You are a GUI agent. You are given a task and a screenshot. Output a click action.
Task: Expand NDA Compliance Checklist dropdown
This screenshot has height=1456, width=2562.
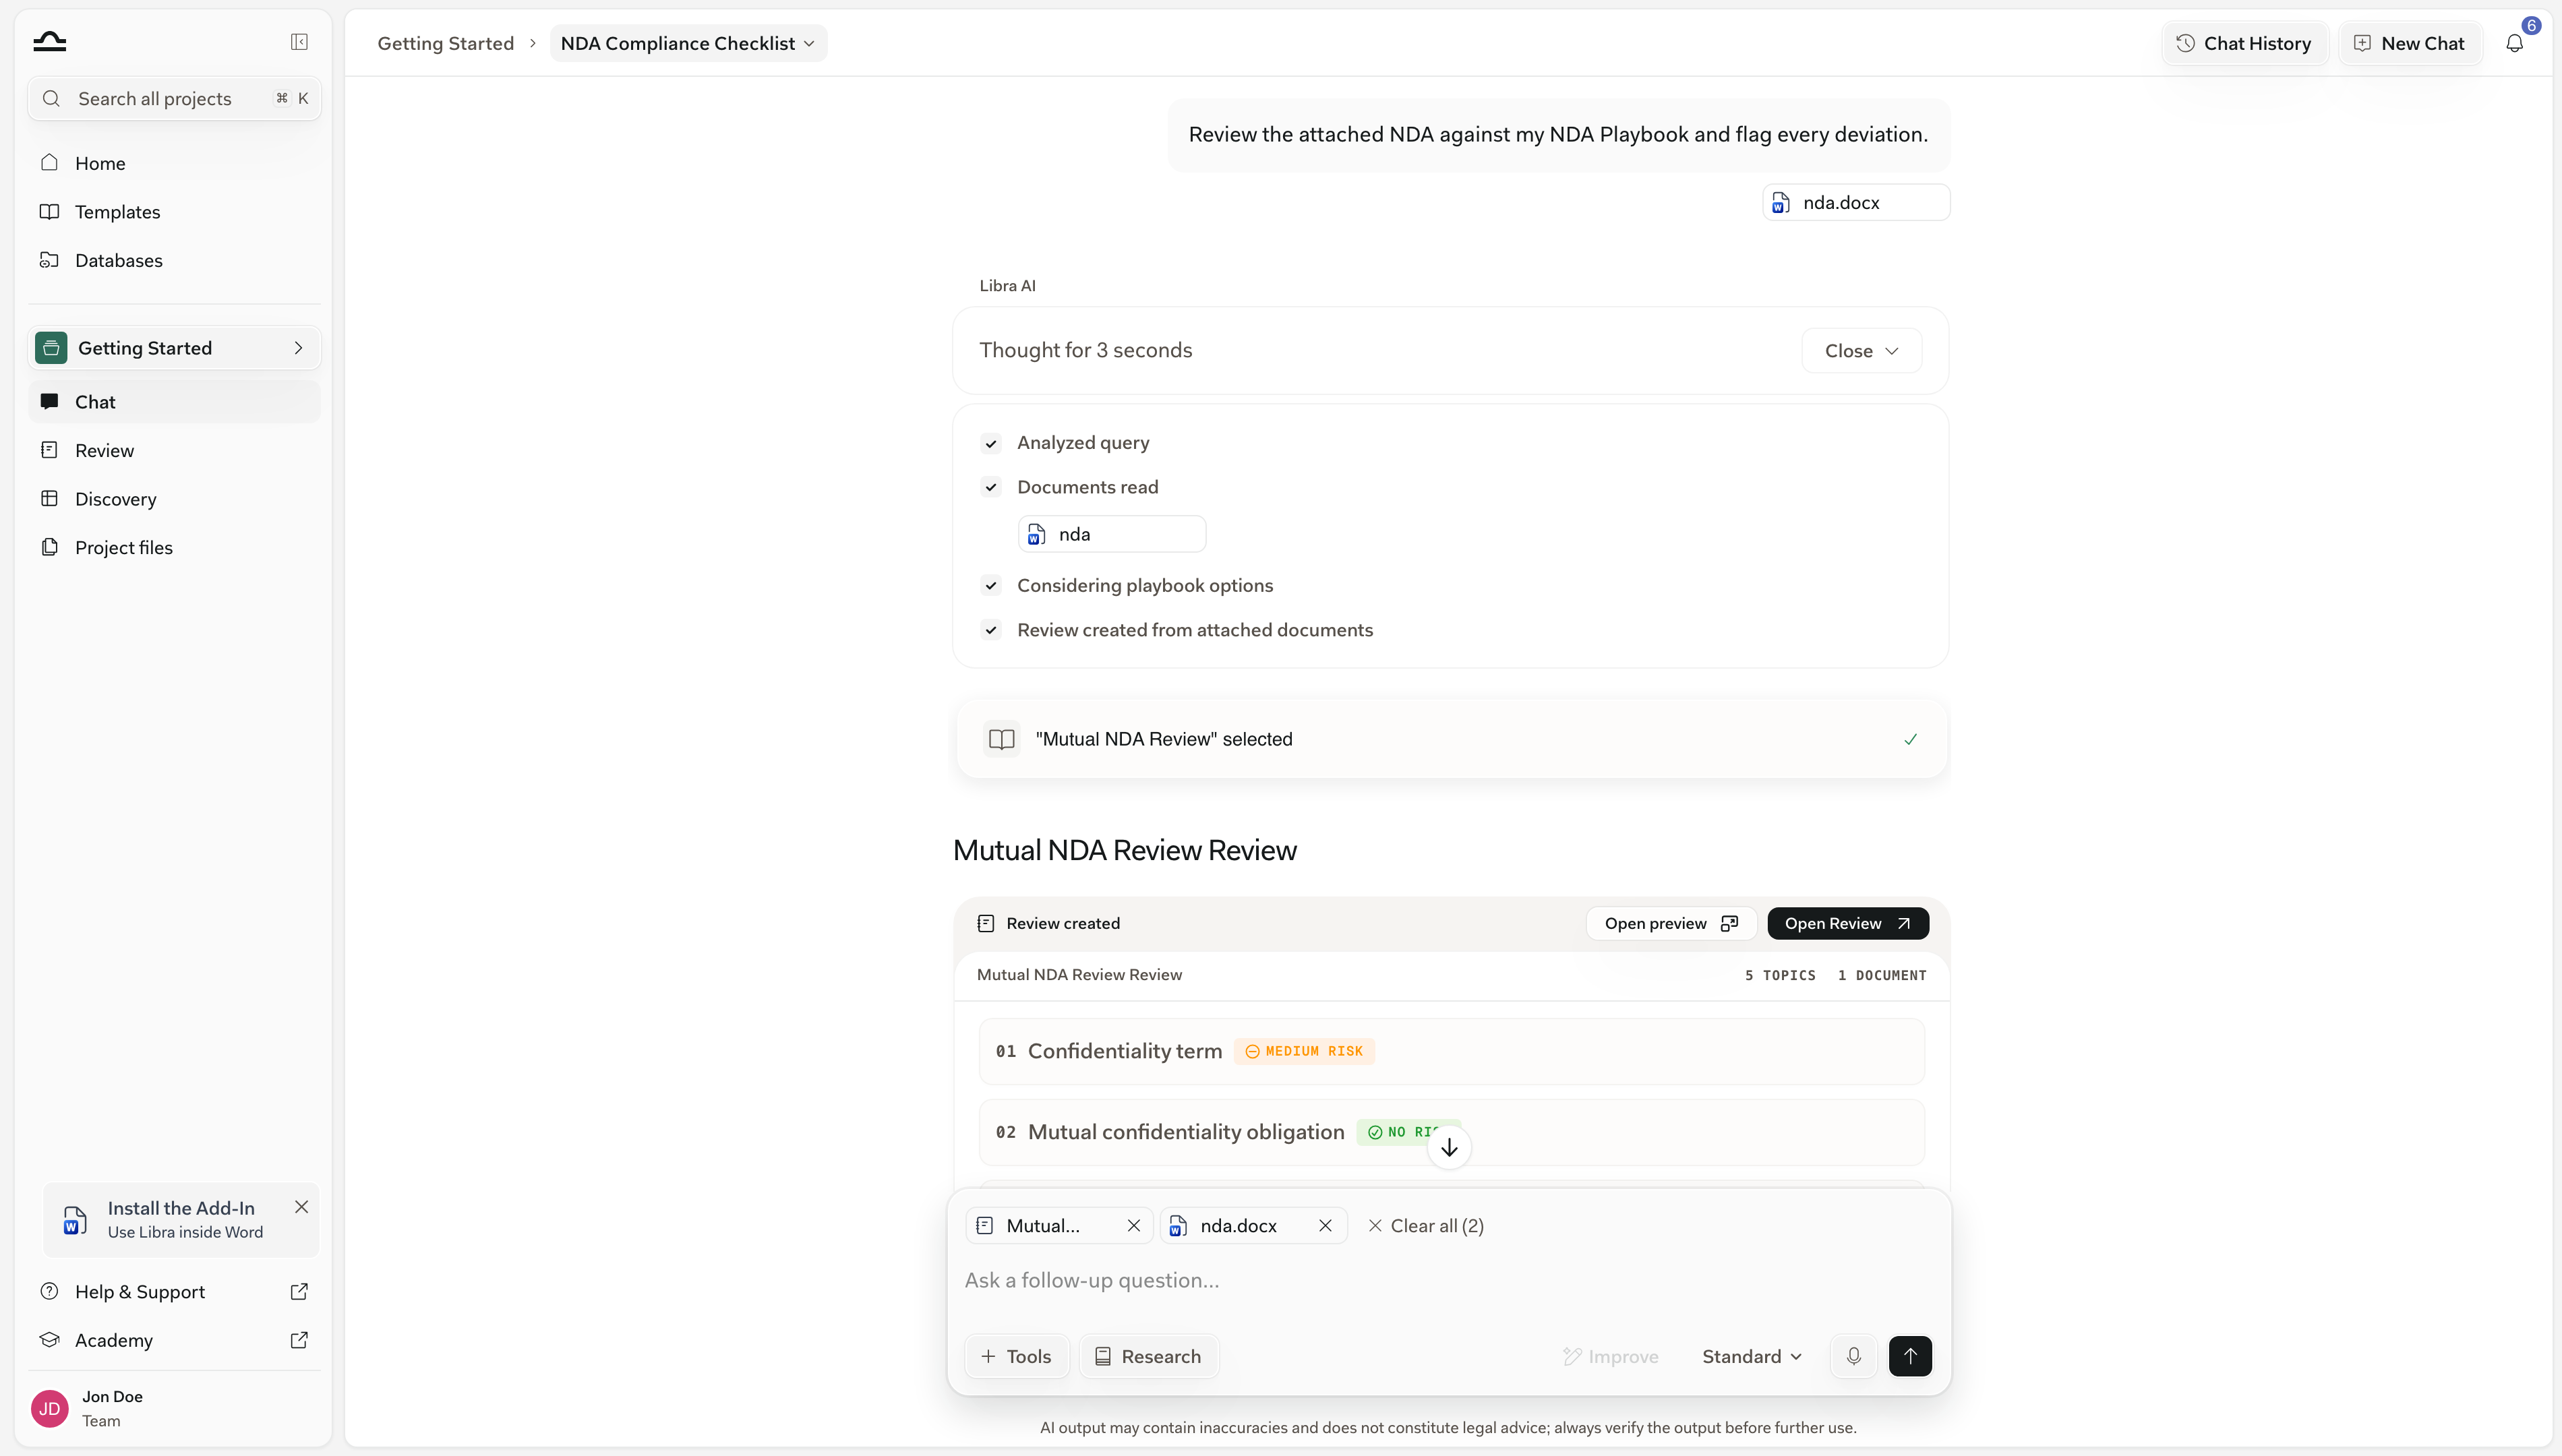pos(688,43)
